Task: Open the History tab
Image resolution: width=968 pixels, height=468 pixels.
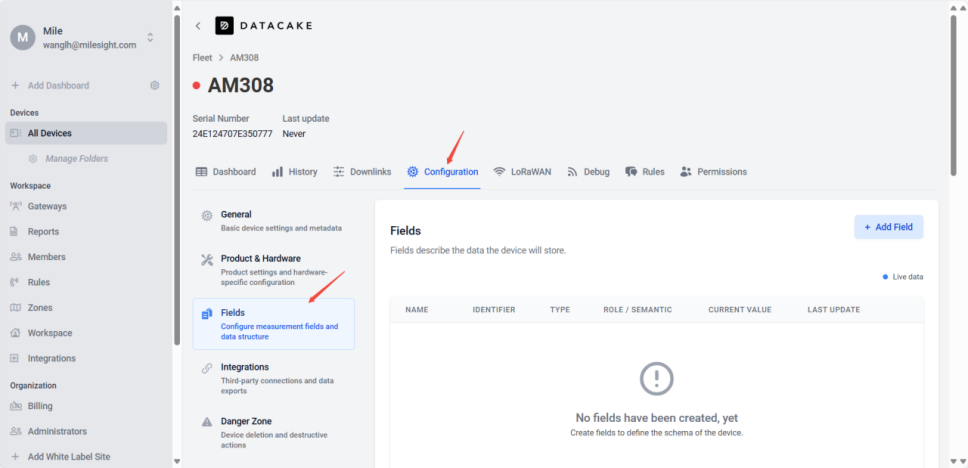Action: click(x=294, y=172)
